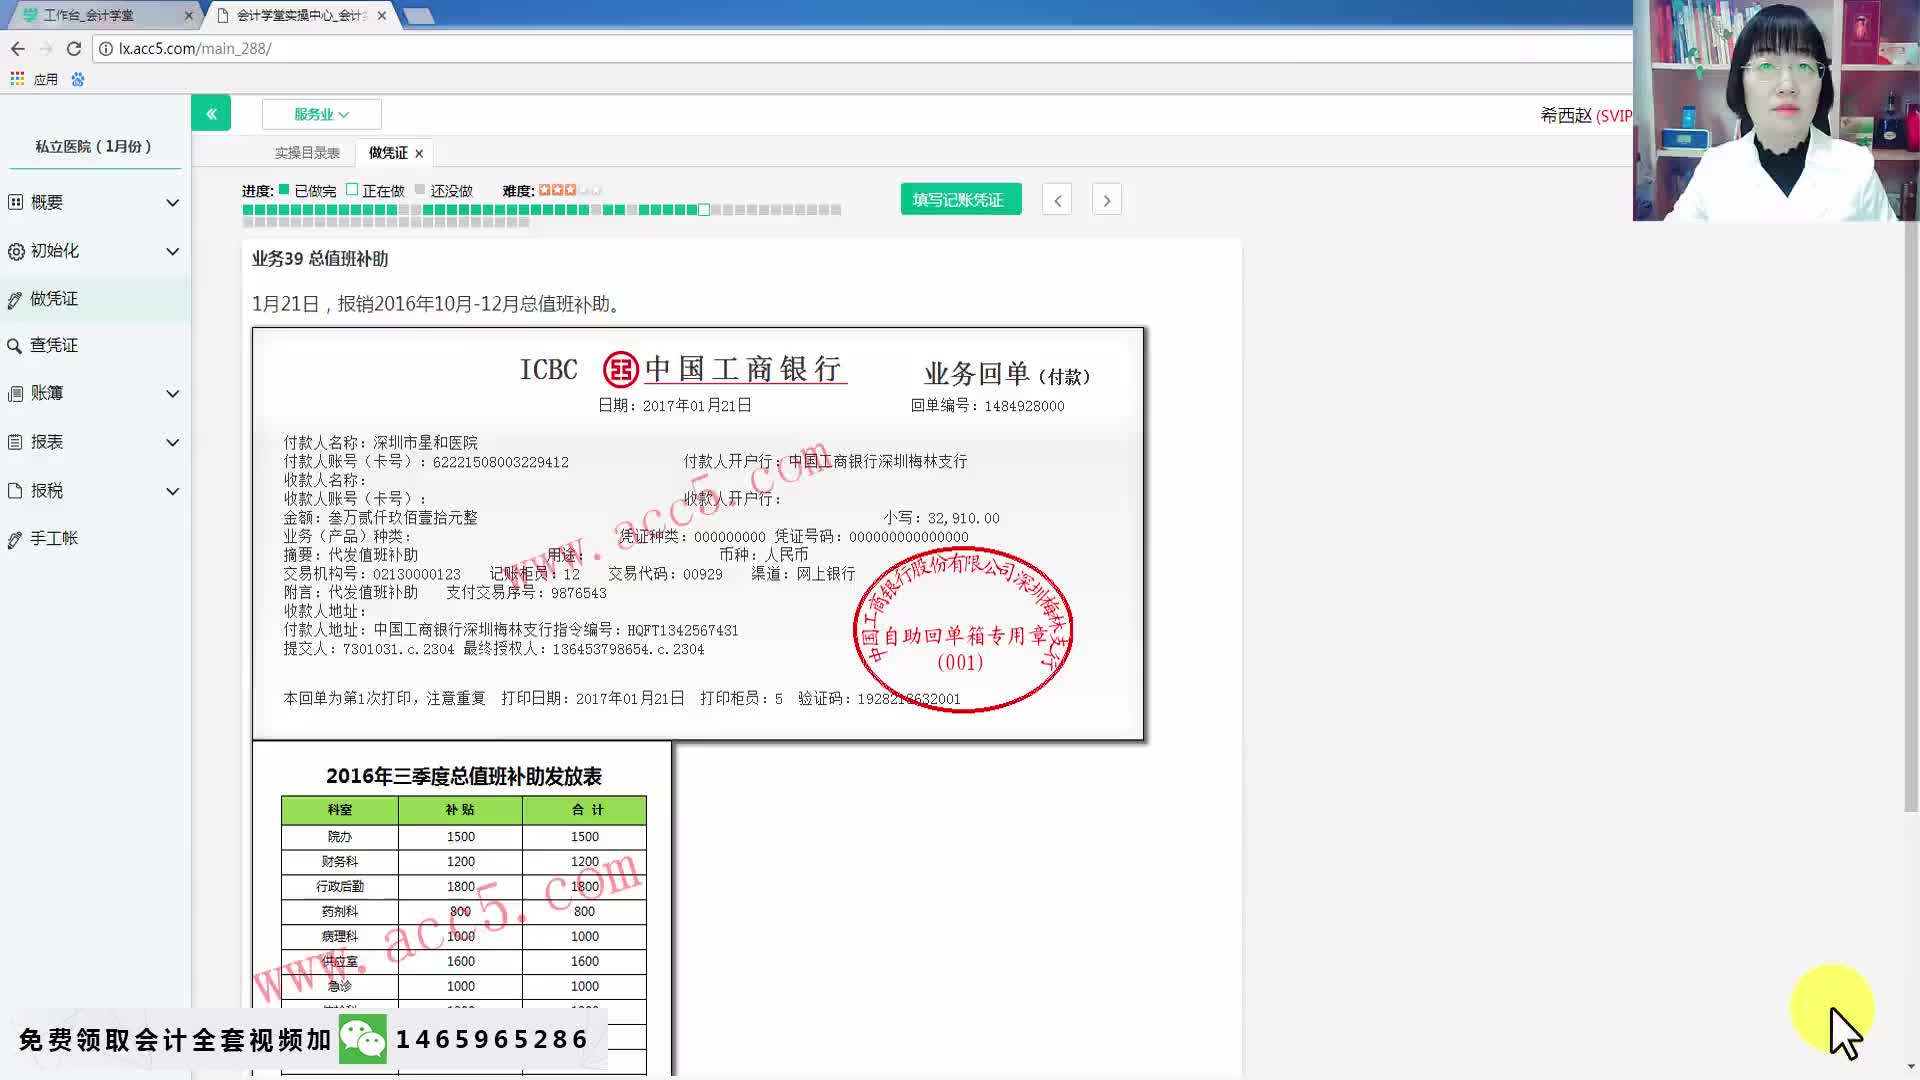The image size is (1920, 1080).
Task: Click the WeChat icon in bottom banner
Action: coord(365,1038)
